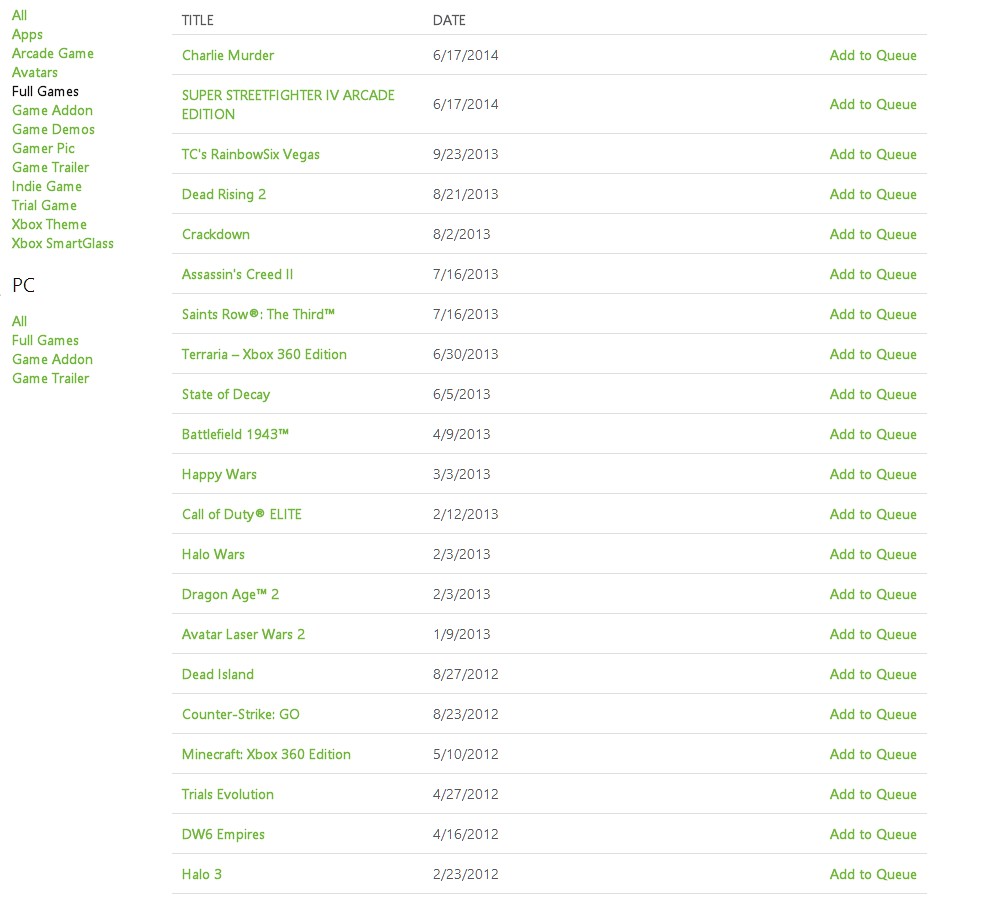Add Saints Row The Third to queue
1006x900 pixels.
click(x=873, y=314)
